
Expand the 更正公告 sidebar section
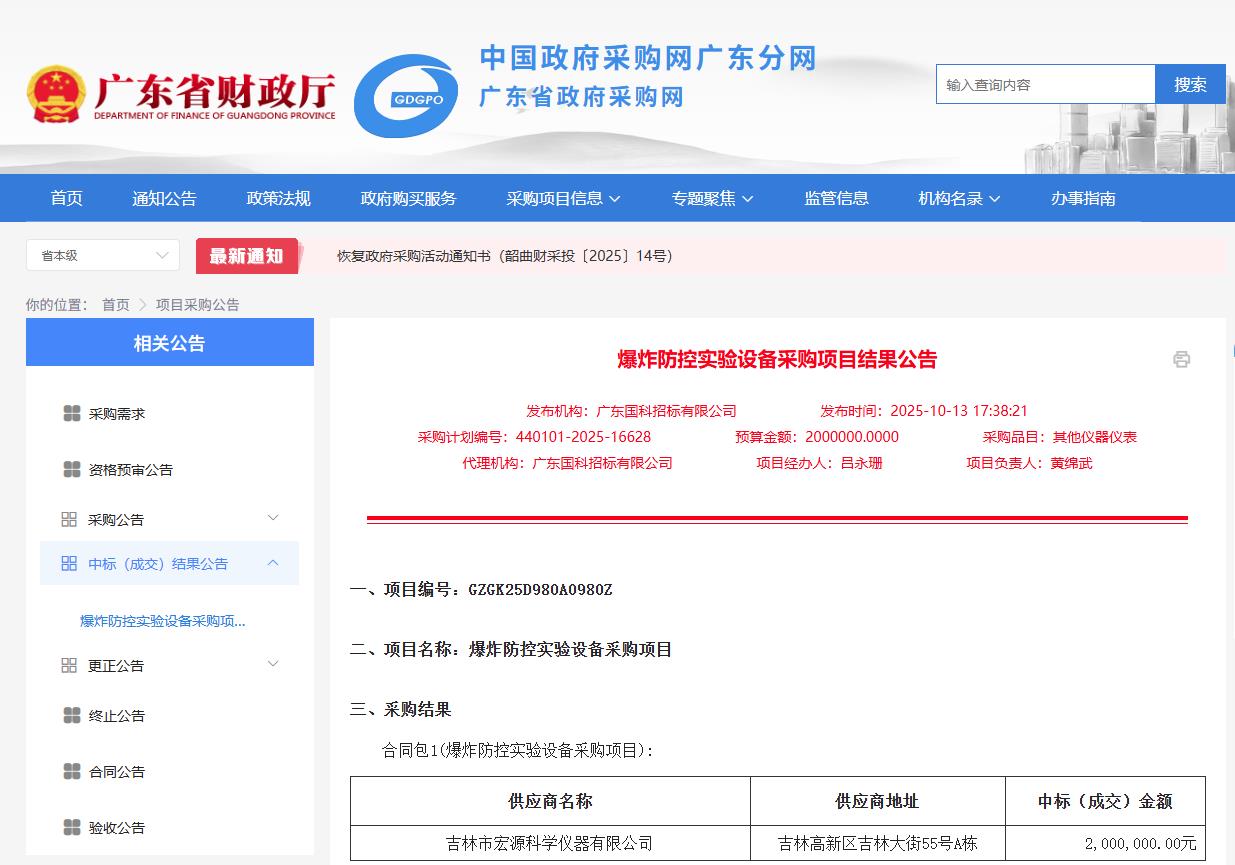[x=273, y=664]
